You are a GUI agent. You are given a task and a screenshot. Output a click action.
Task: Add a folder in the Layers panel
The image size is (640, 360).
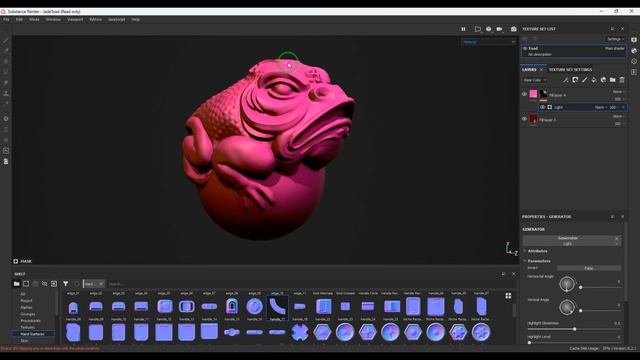tap(613, 80)
